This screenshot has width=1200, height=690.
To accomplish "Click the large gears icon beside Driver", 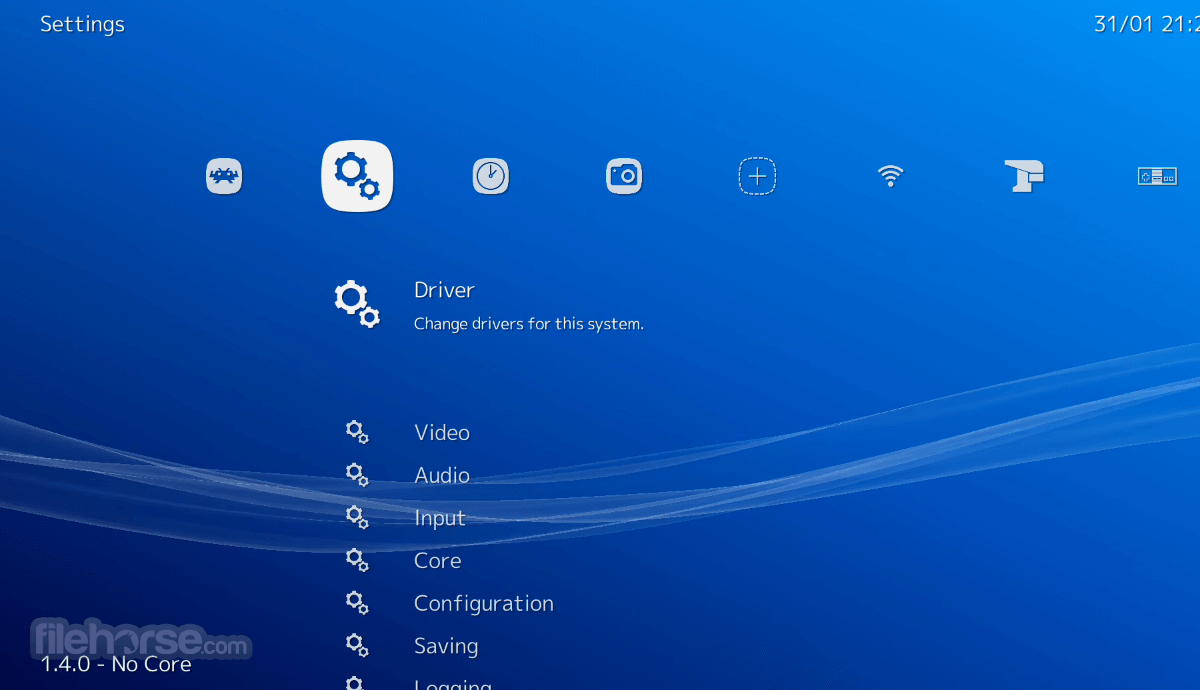I will pos(357,303).
